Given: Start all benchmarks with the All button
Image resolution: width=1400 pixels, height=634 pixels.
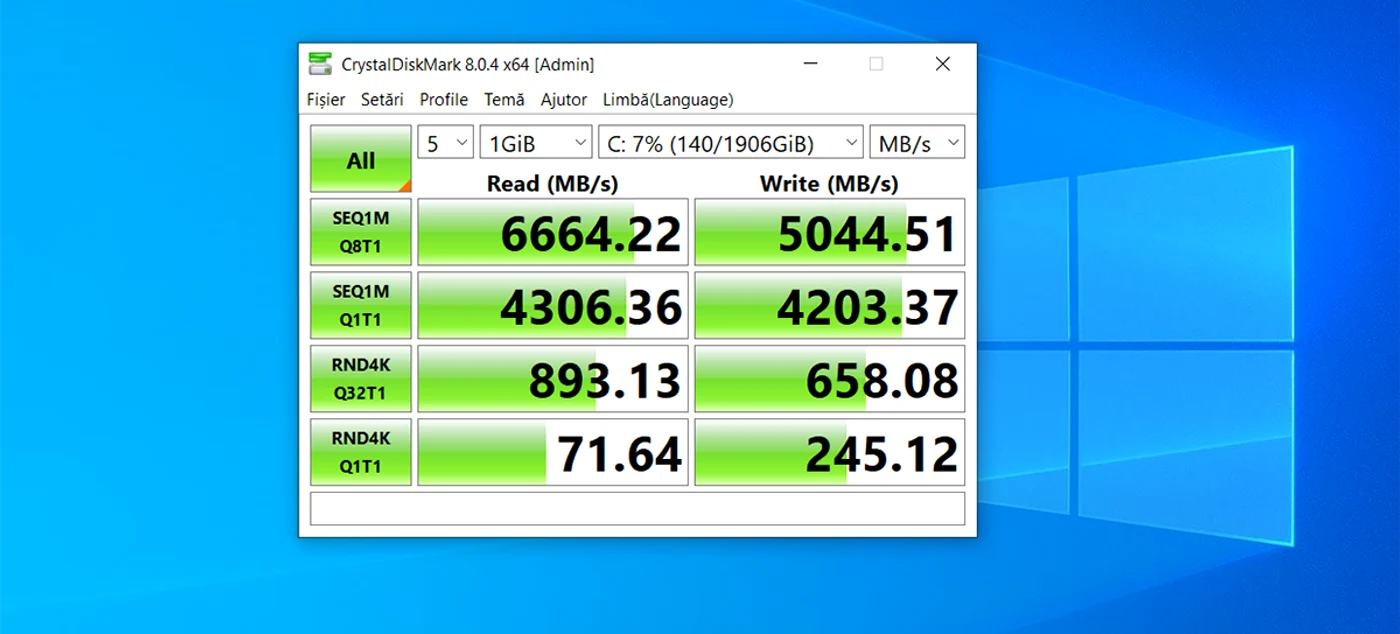Looking at the screenshot, I should click(361, 159).
